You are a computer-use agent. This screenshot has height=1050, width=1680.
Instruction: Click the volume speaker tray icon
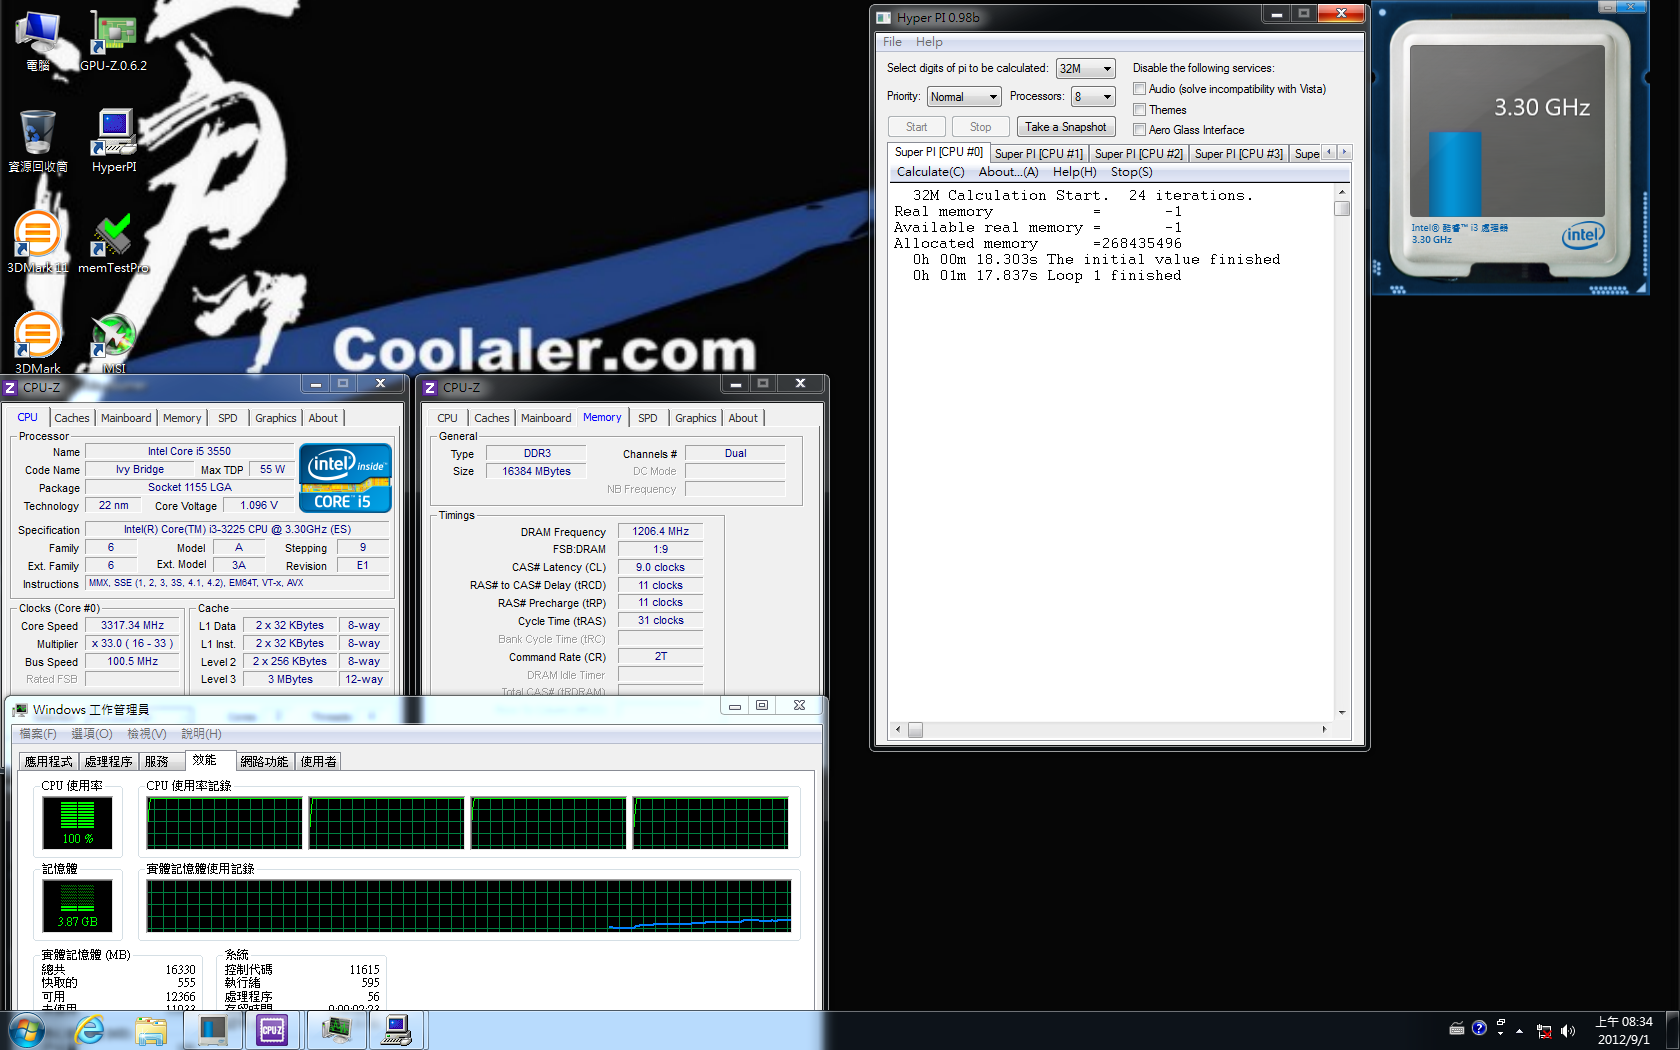[1567, 1030]
